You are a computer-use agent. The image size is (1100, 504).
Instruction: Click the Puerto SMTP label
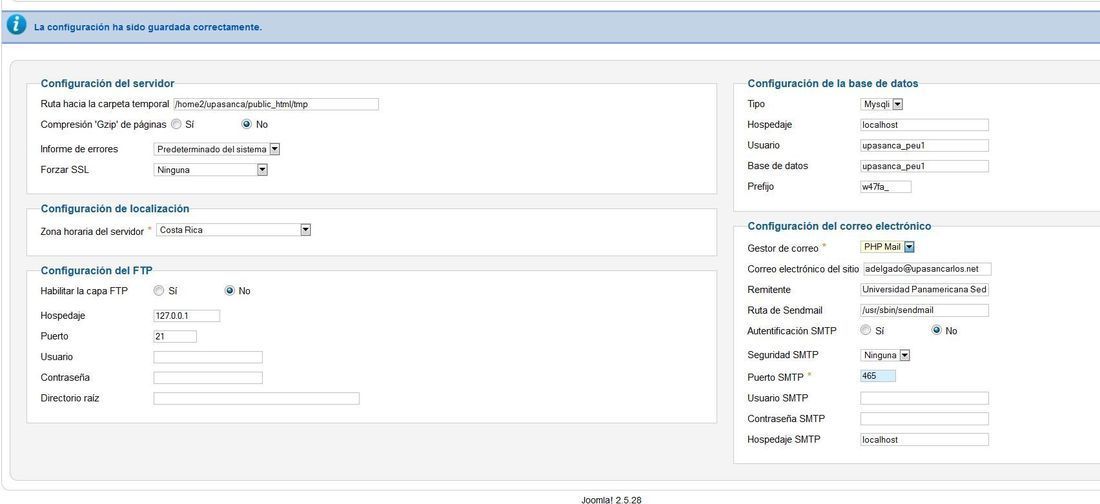tap(775, 378)
